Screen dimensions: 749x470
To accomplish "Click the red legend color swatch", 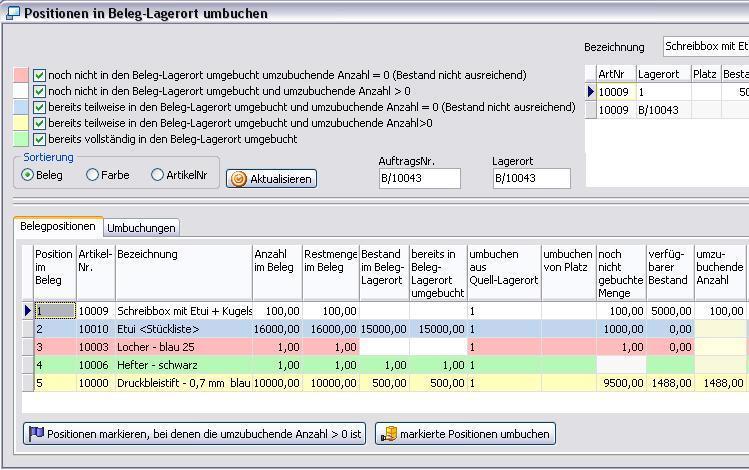I will point(21,75).
